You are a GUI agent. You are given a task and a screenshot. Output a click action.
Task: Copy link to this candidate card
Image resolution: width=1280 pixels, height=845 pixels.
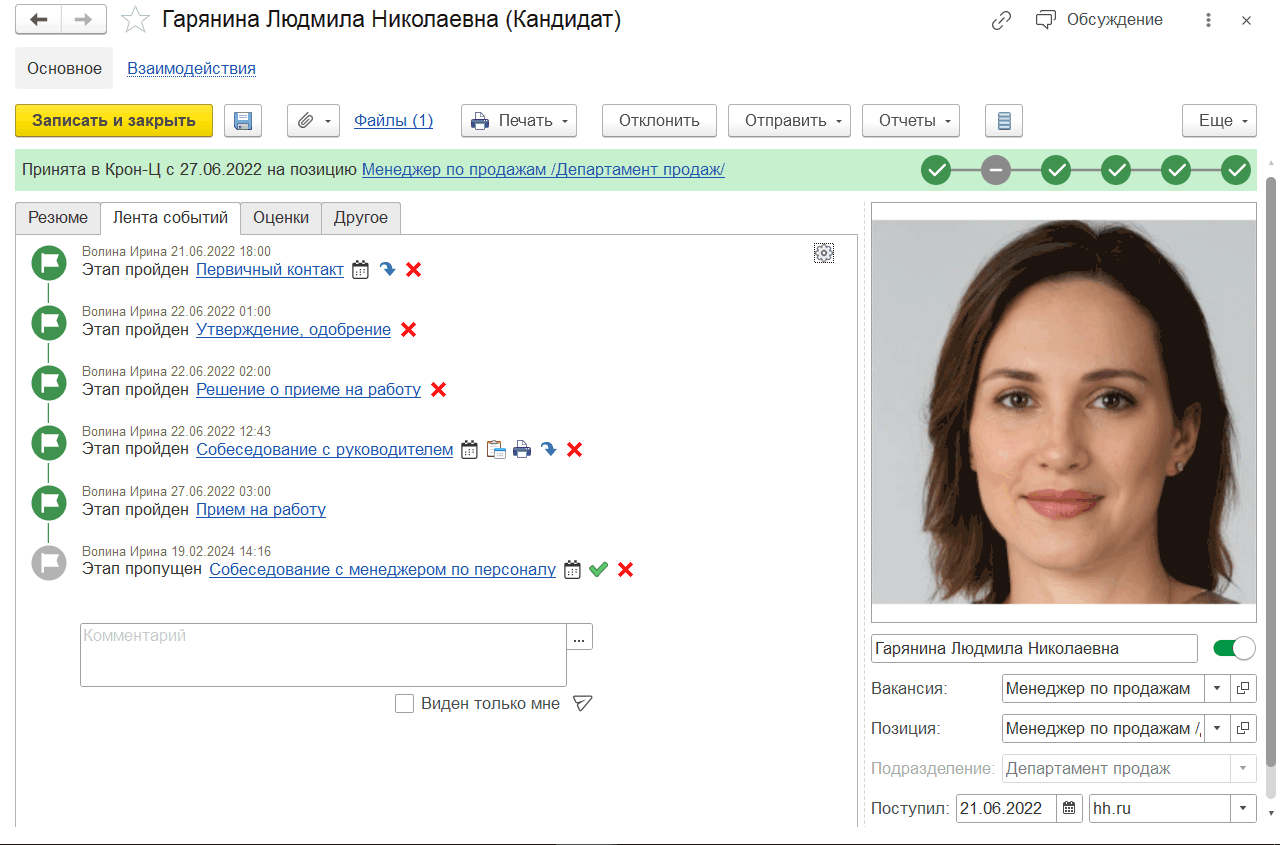click(1001, 20)
